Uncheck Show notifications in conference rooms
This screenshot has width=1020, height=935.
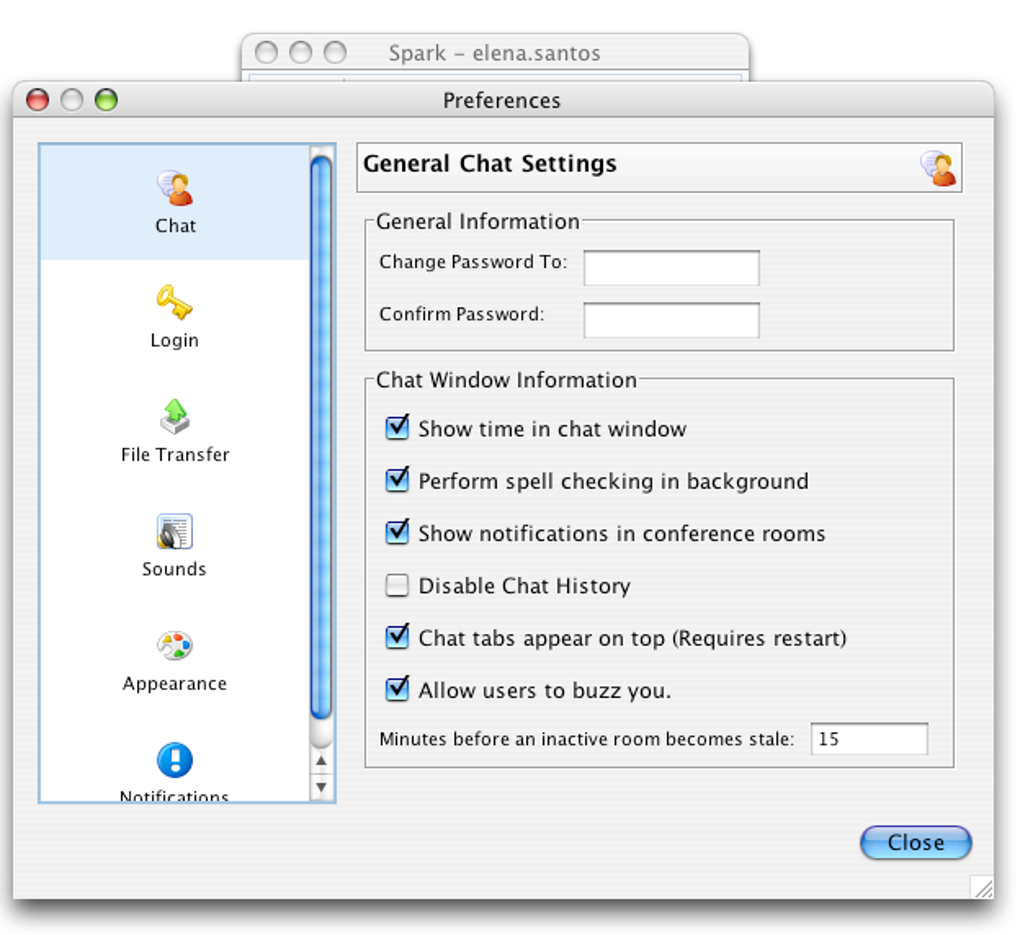pyautogui.click(x=397, y=532)
